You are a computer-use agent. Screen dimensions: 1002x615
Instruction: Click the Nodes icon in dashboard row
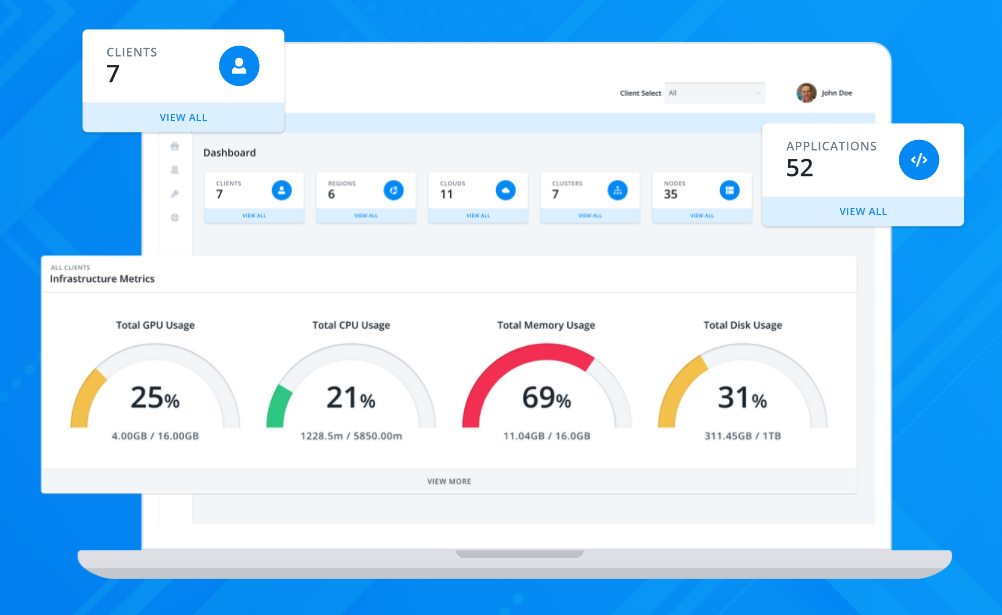click(x=729, y=189)
